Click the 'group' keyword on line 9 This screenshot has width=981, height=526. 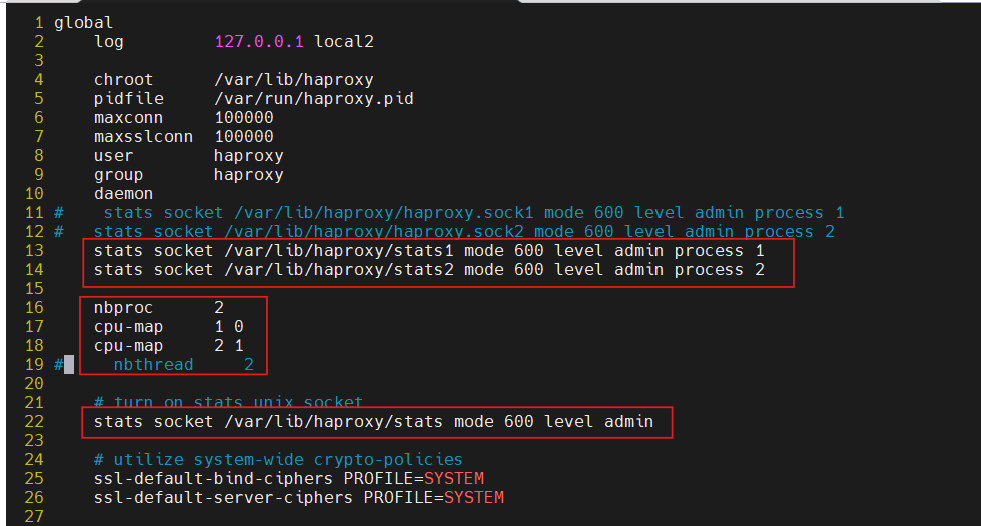pos(119,175)
